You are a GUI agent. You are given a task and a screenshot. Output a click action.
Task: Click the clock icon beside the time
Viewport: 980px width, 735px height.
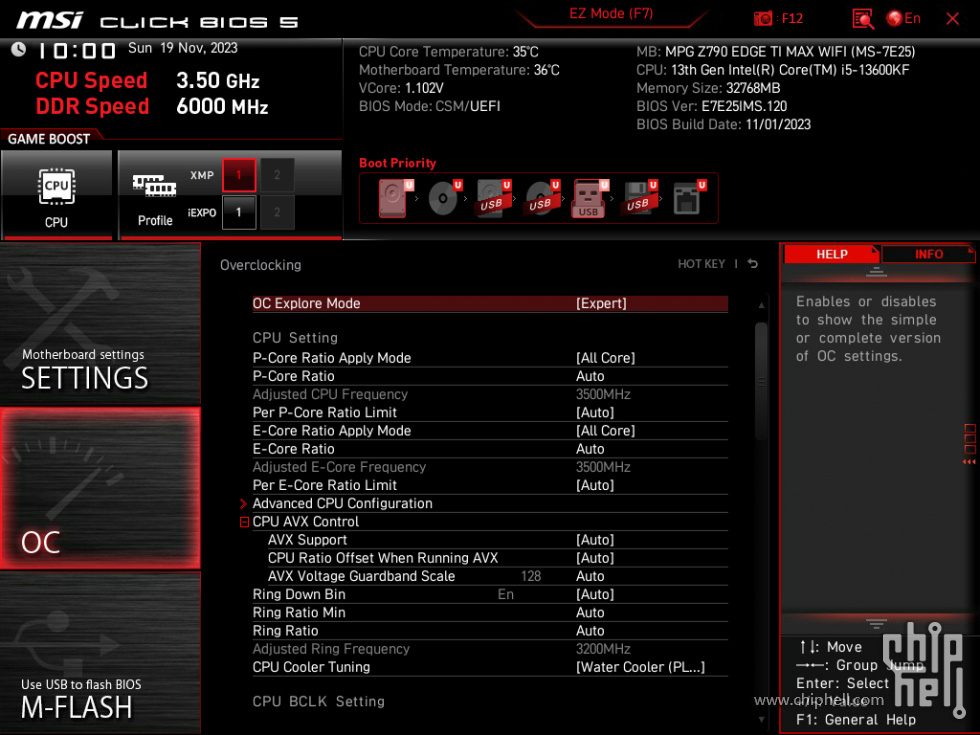click(18, 49)
